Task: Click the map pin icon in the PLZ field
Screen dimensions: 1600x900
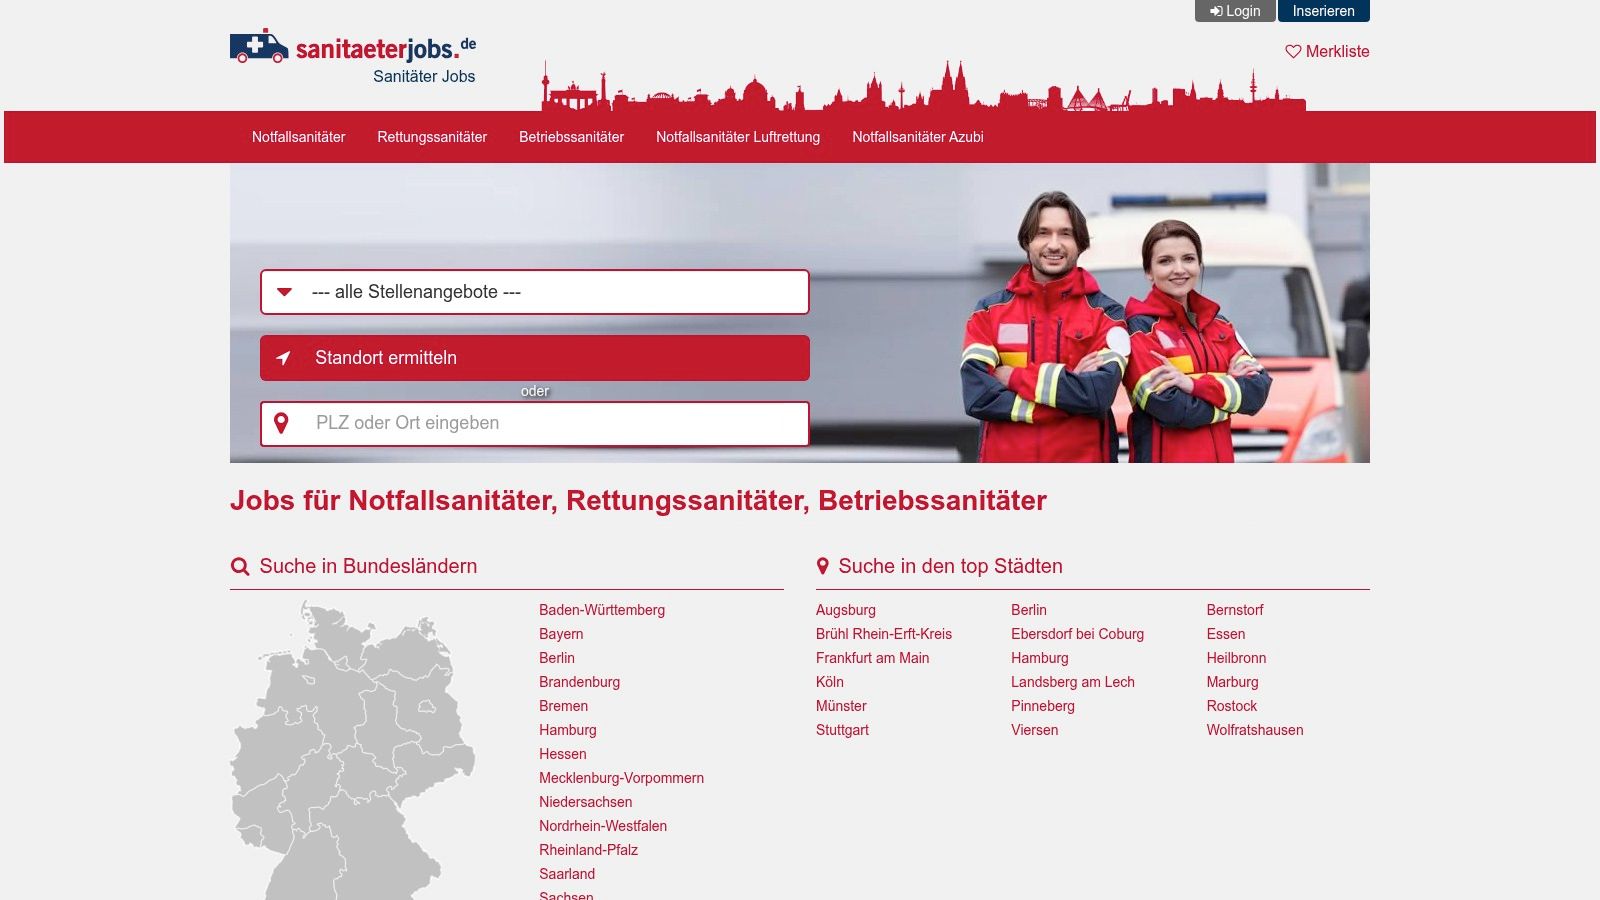Action: point(282,423)
